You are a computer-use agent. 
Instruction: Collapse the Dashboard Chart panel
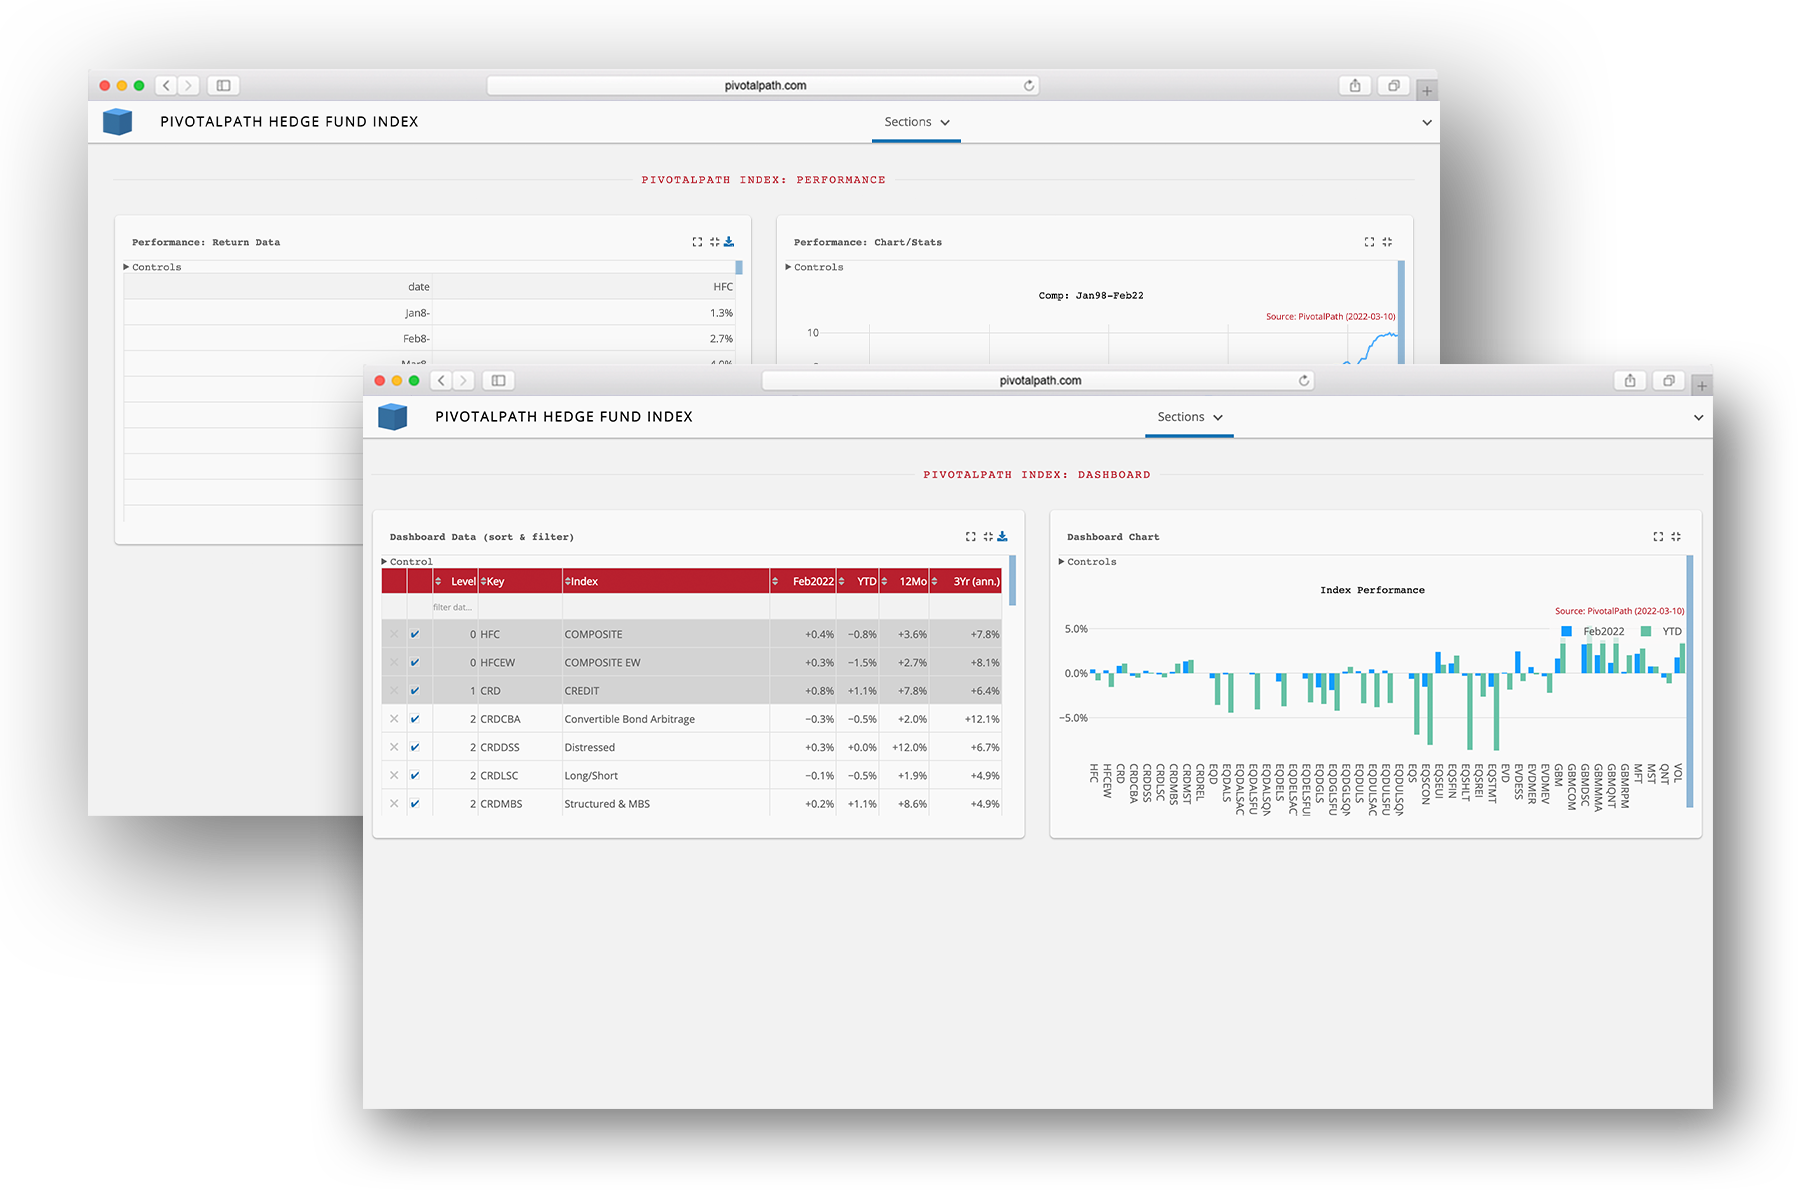(1676, 537)
